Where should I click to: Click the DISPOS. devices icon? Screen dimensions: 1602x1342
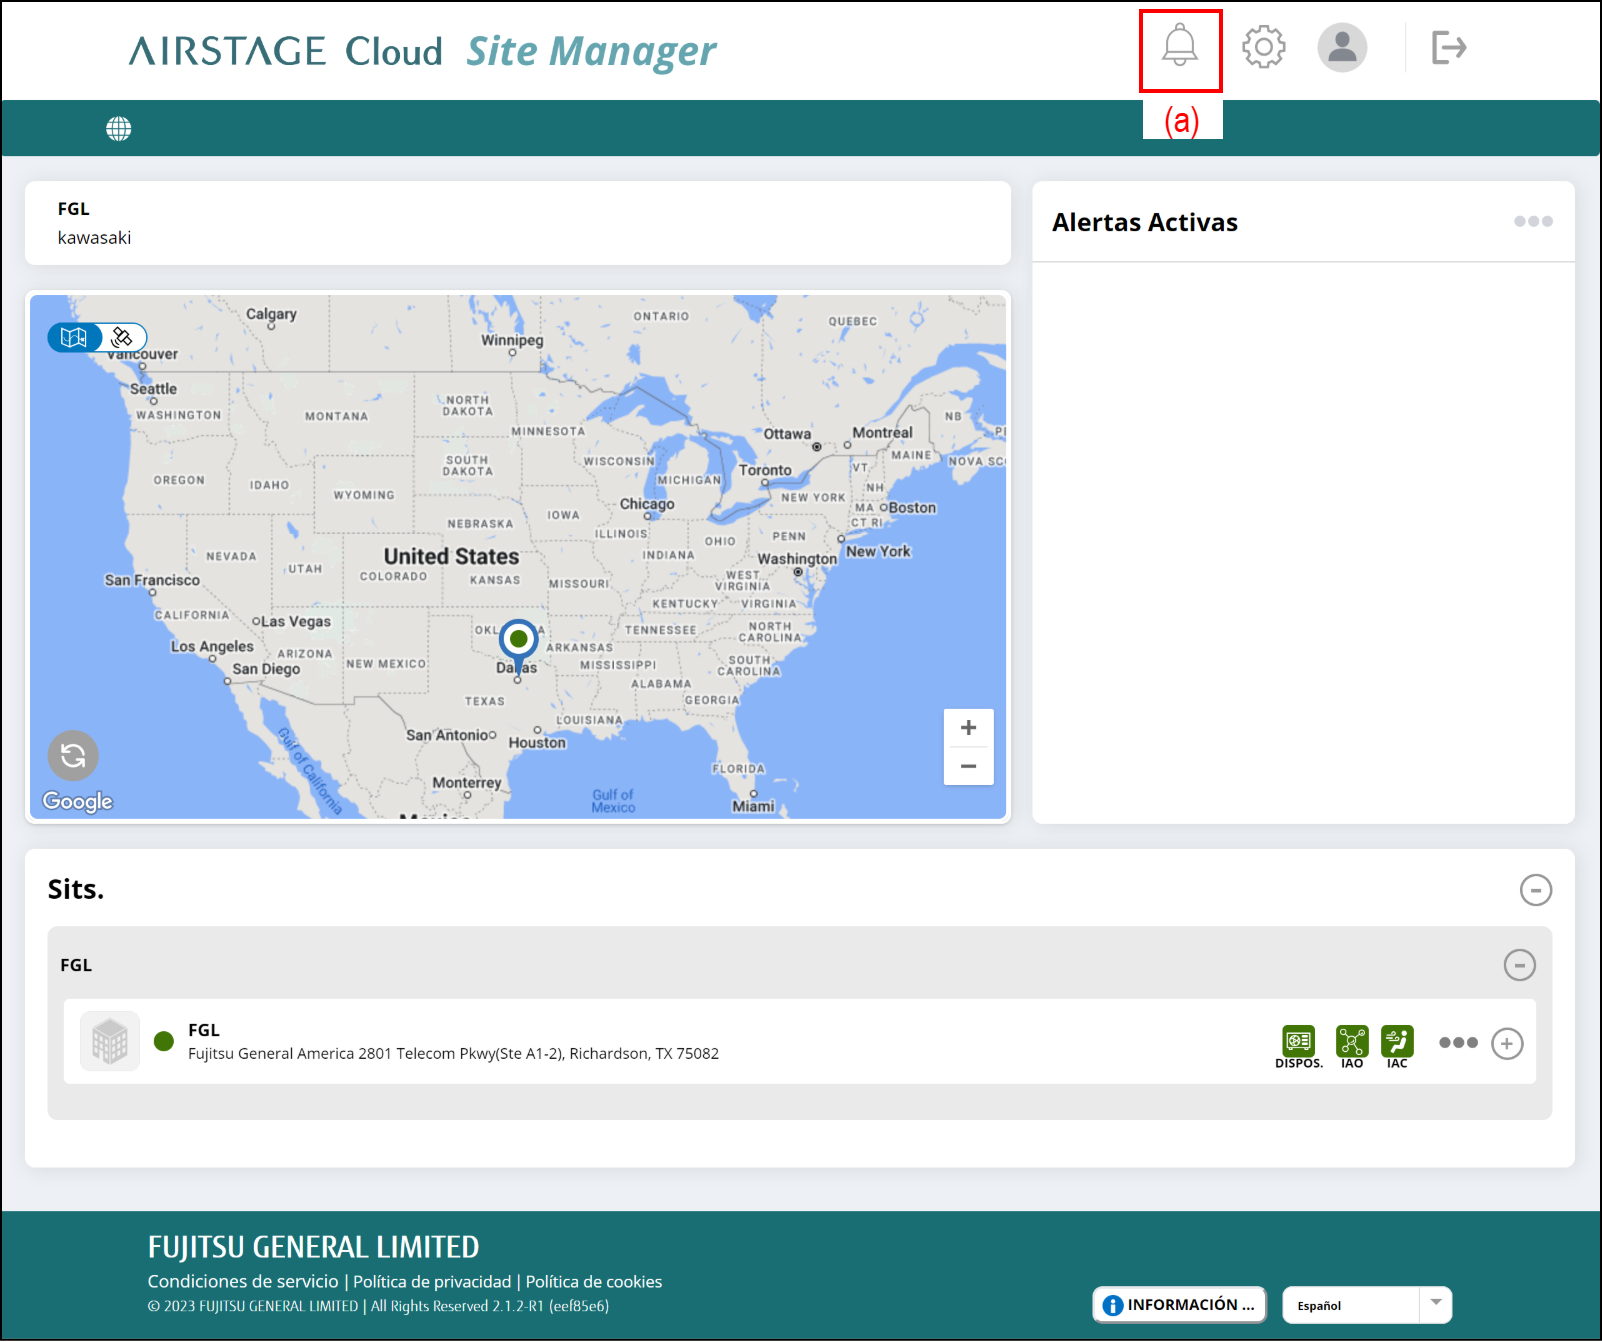1298,1042
